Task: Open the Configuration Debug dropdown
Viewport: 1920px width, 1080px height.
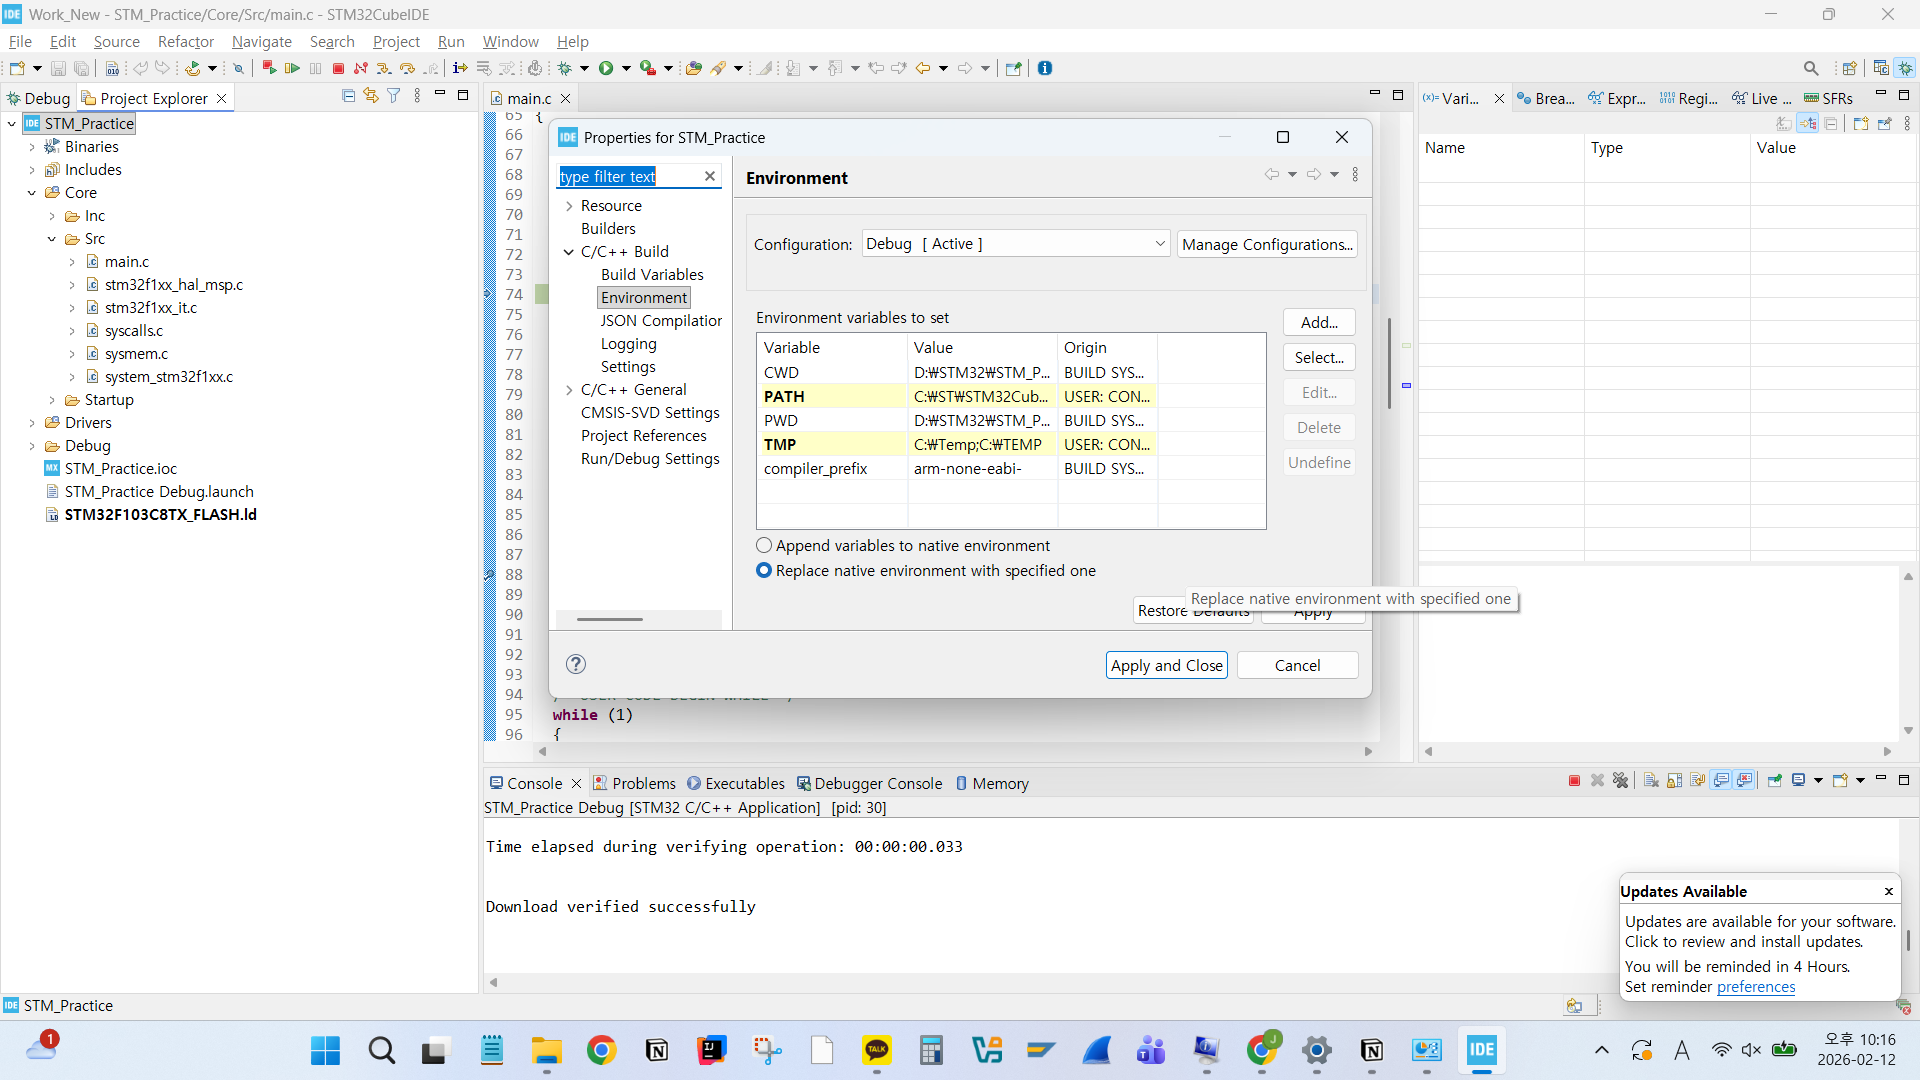Action: coord(1015,244)
